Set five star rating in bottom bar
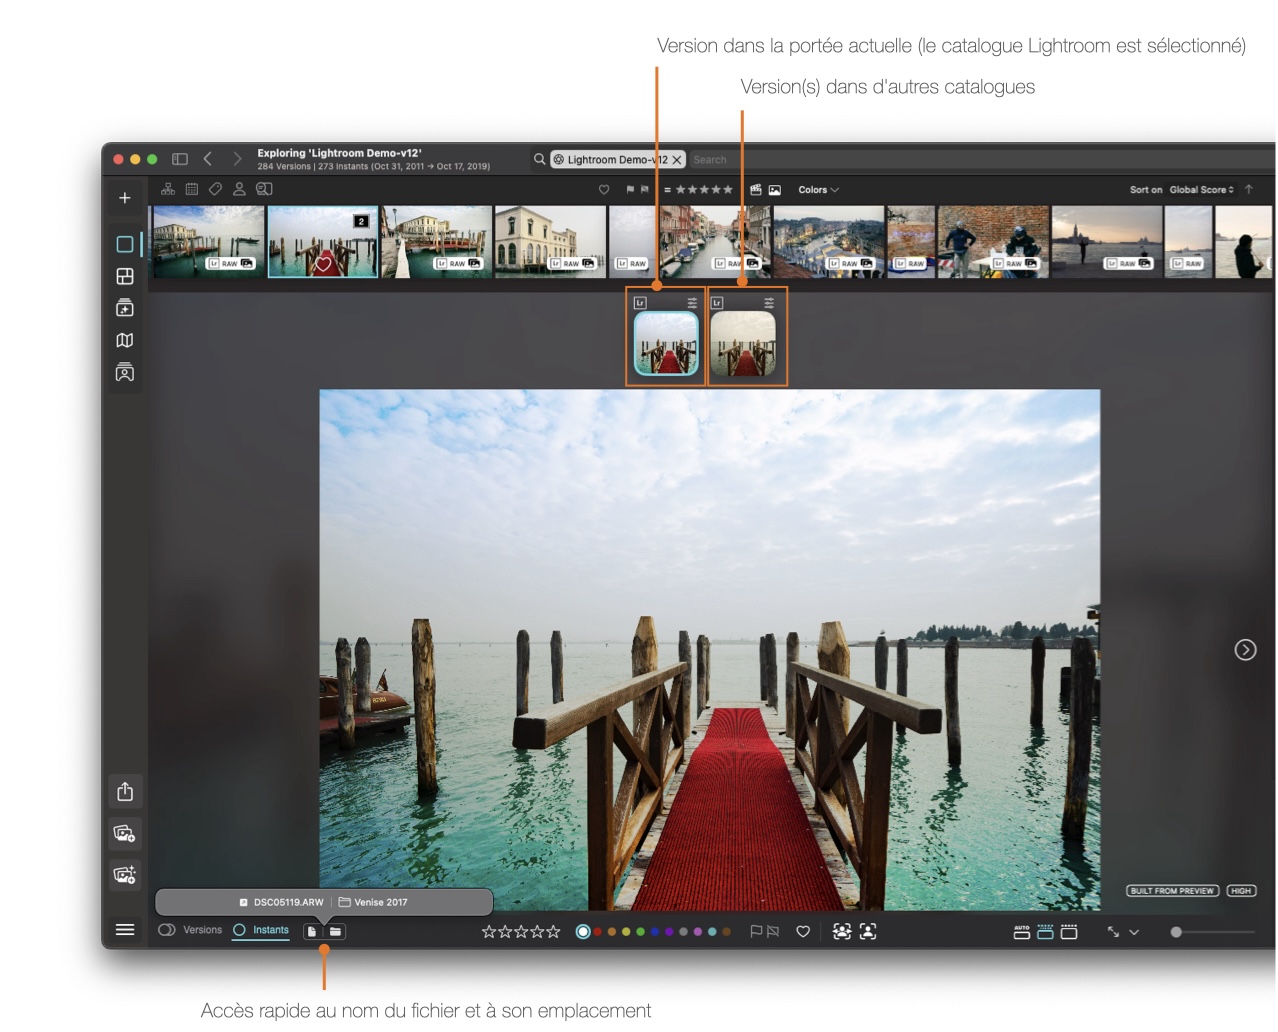This screenshot has width=1278, height=1032. 553,931
